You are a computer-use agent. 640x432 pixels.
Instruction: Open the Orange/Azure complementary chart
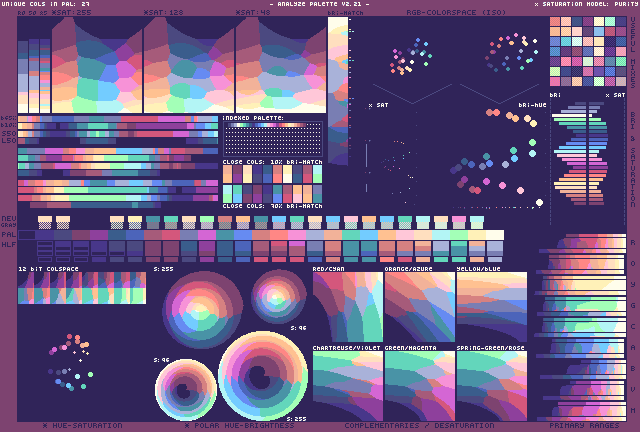click(420, 307)
